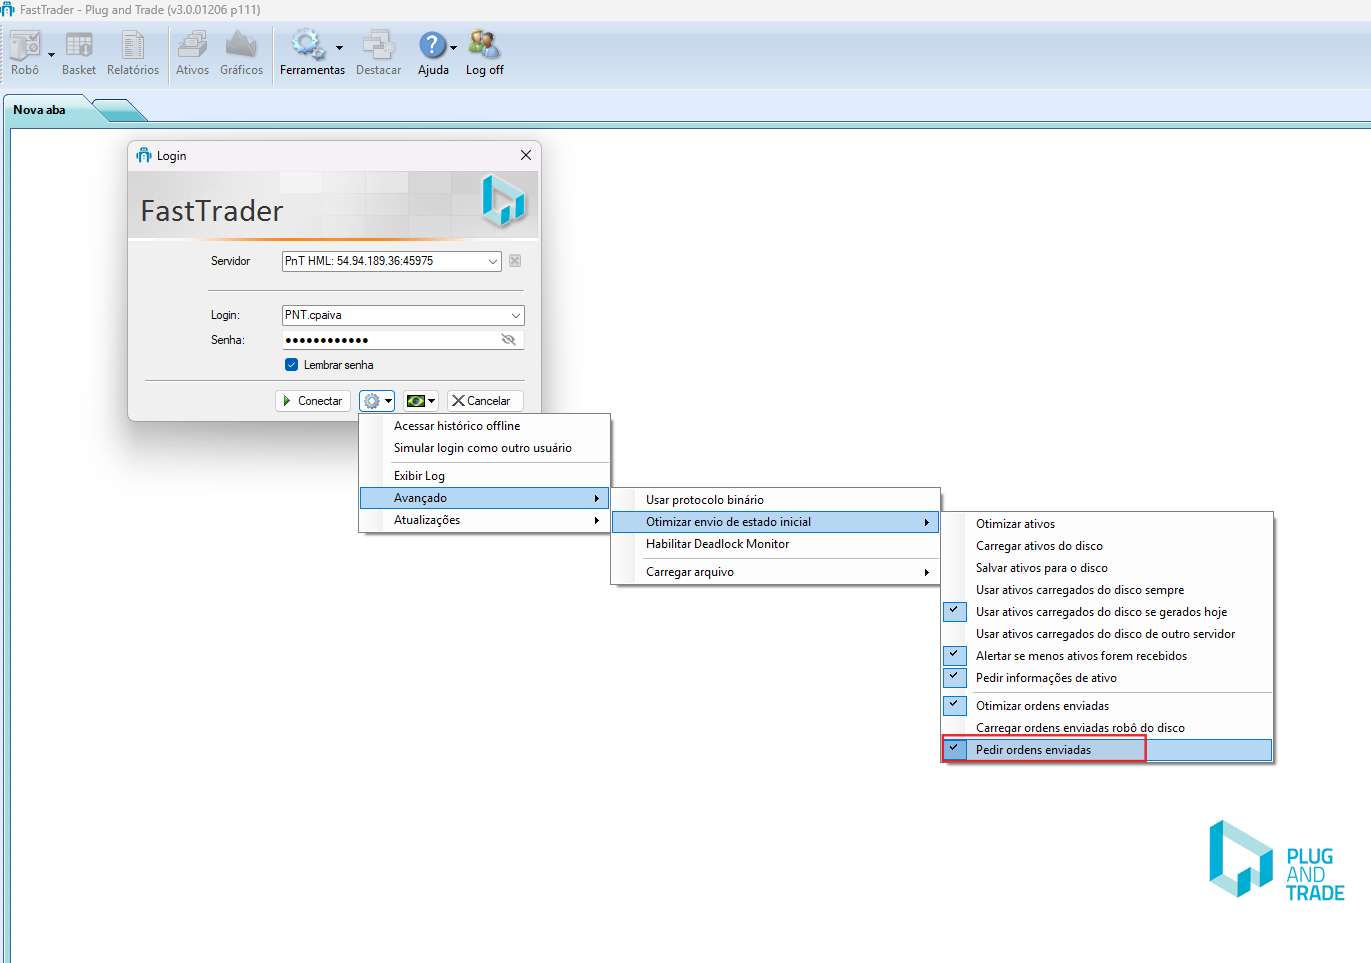This screenshot has height=963, width=1371.
Task: Expand the Servidor dropdown list
Action: [493, 261]
